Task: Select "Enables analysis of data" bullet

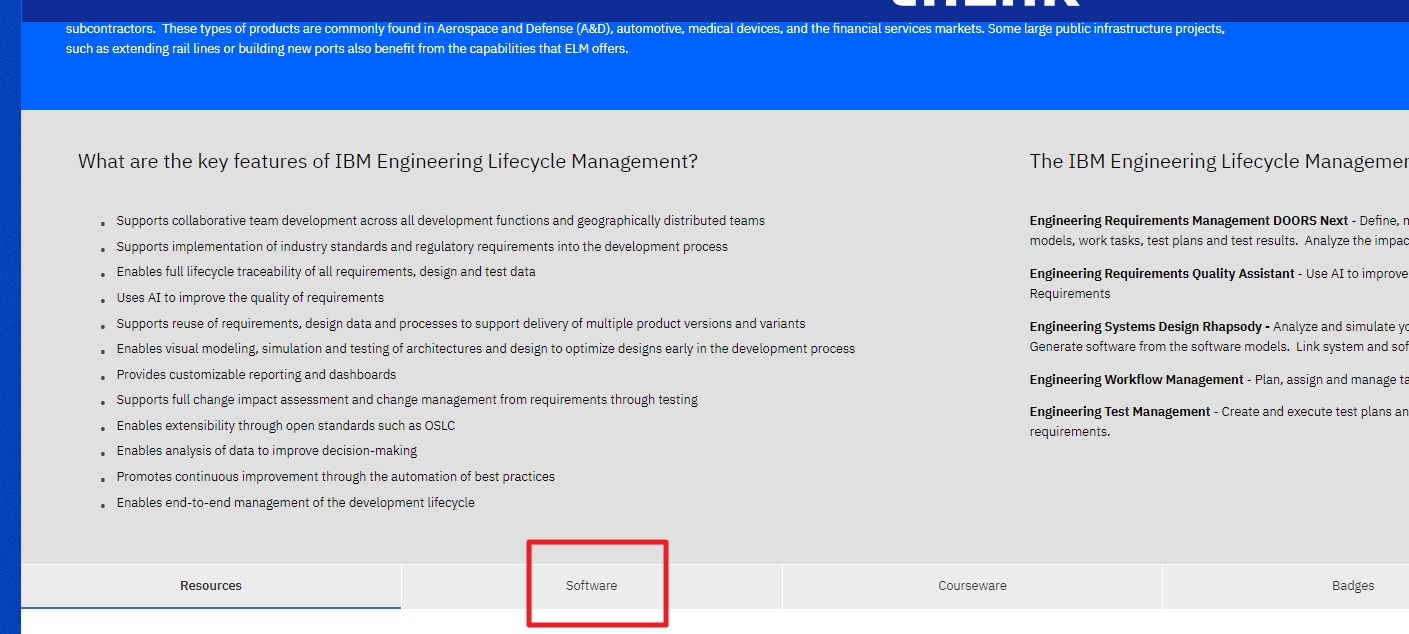Action: pyautogui.click(x=267, y=451)
